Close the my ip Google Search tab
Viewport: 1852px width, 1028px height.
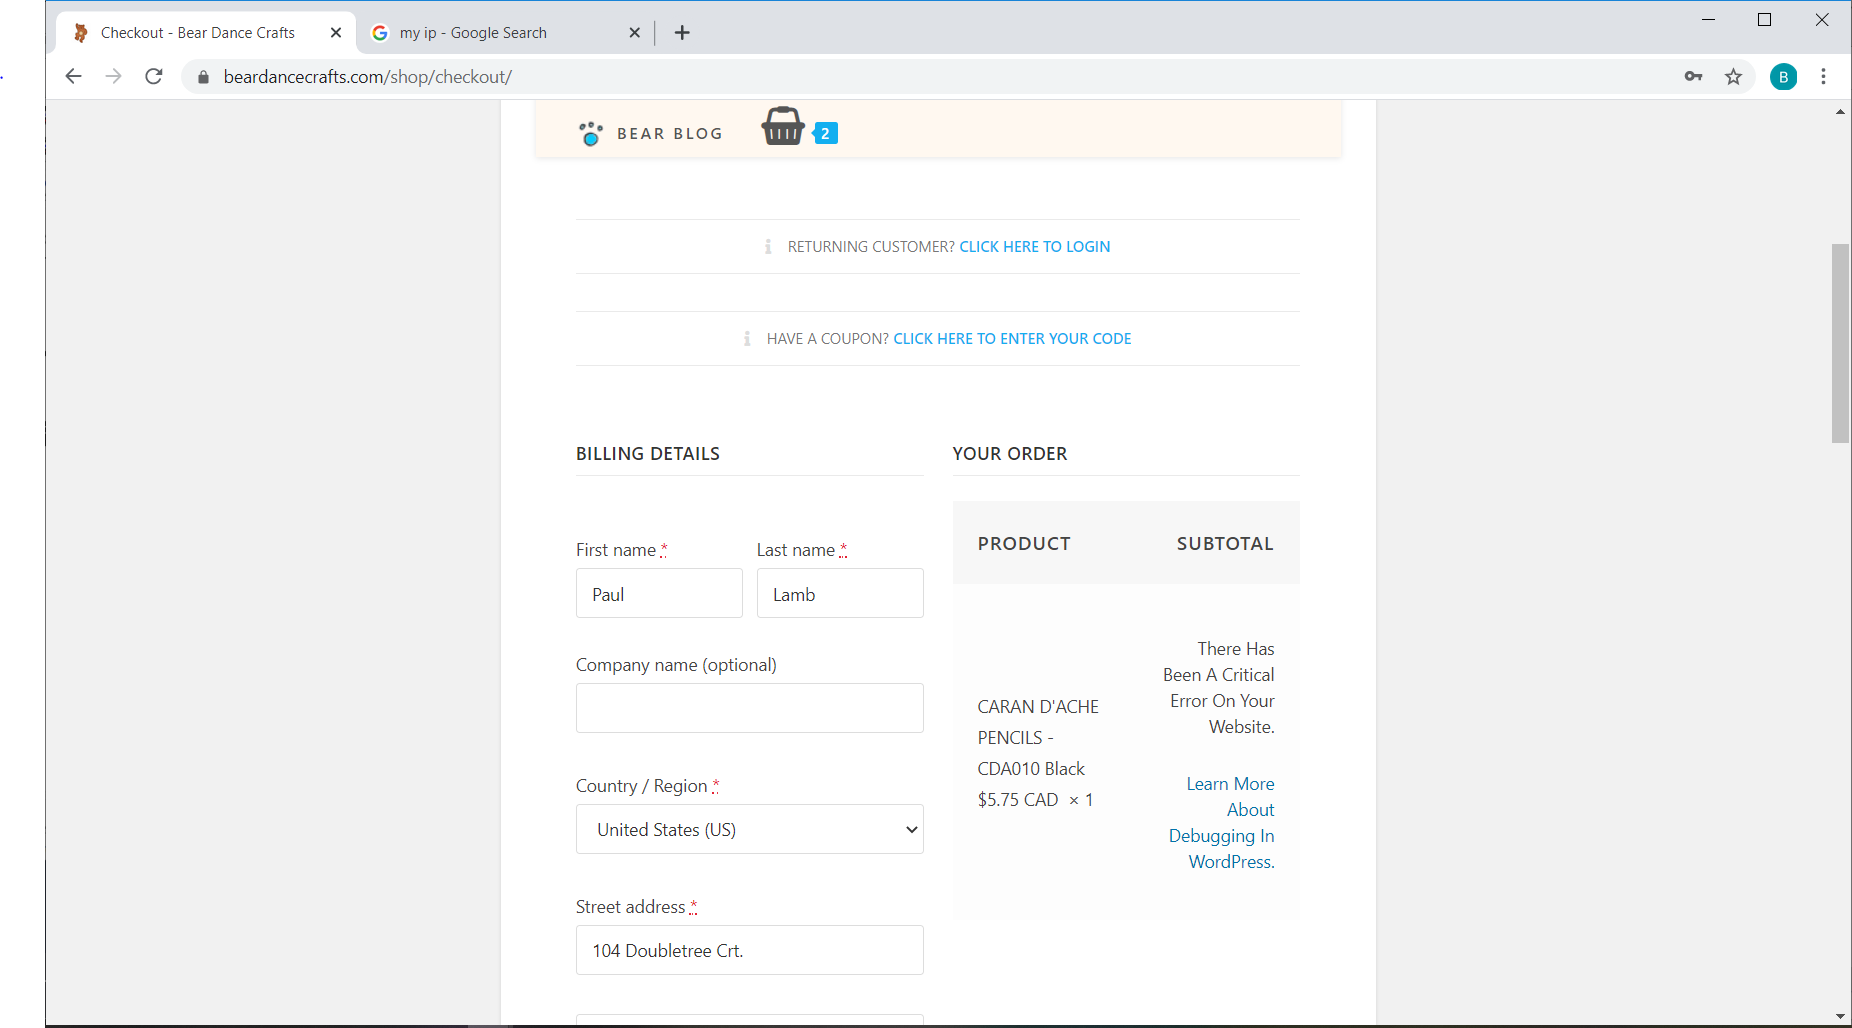pyautogui.click(x=634, y=33)
